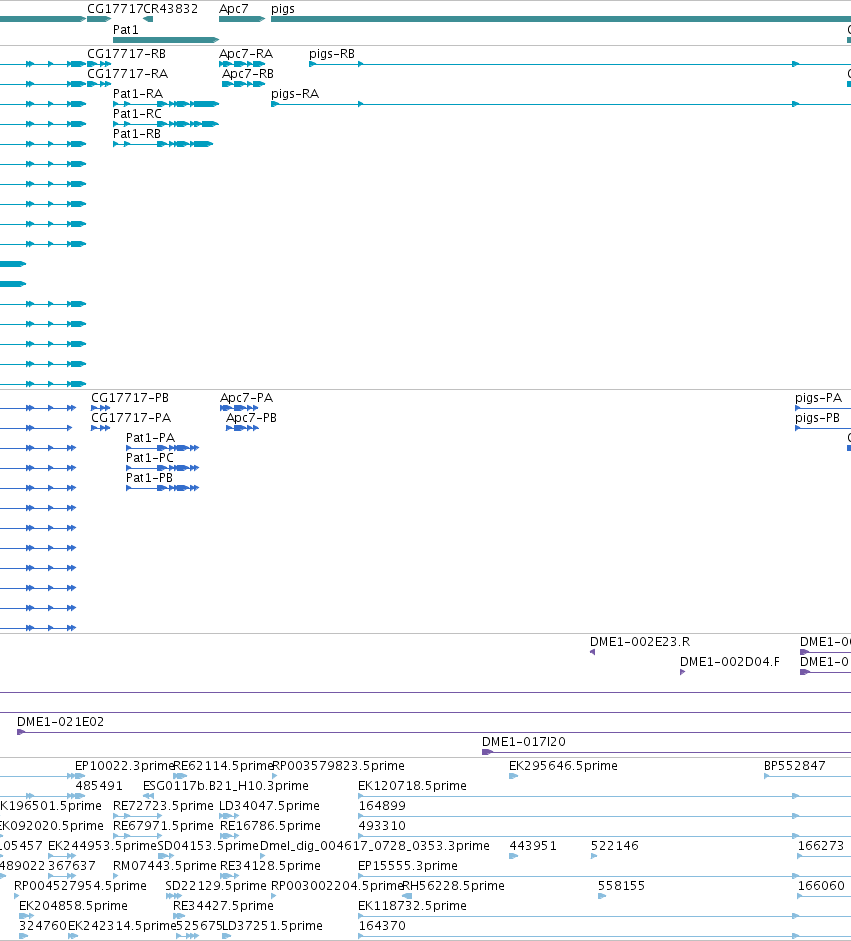Click the 485491 feature label

[x=99, y=786]
